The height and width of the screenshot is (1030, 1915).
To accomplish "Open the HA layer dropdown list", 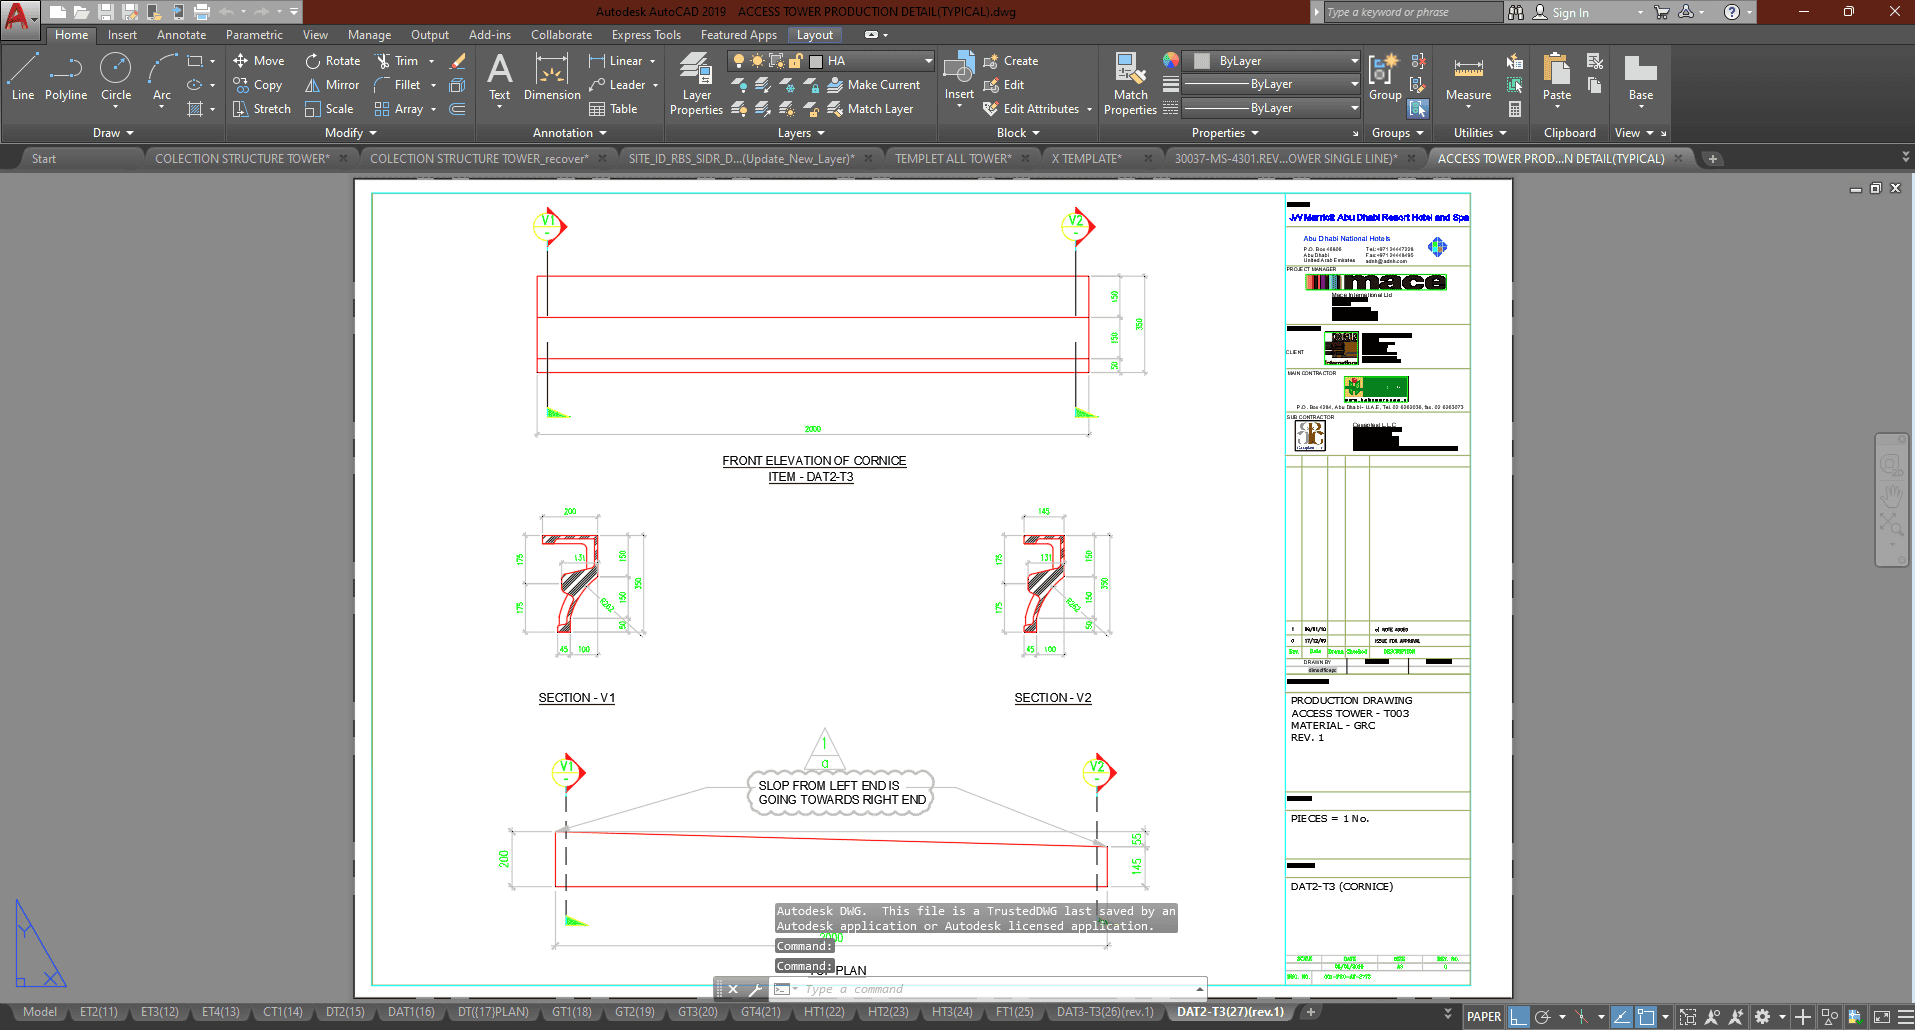I will [x=928, y=61].
